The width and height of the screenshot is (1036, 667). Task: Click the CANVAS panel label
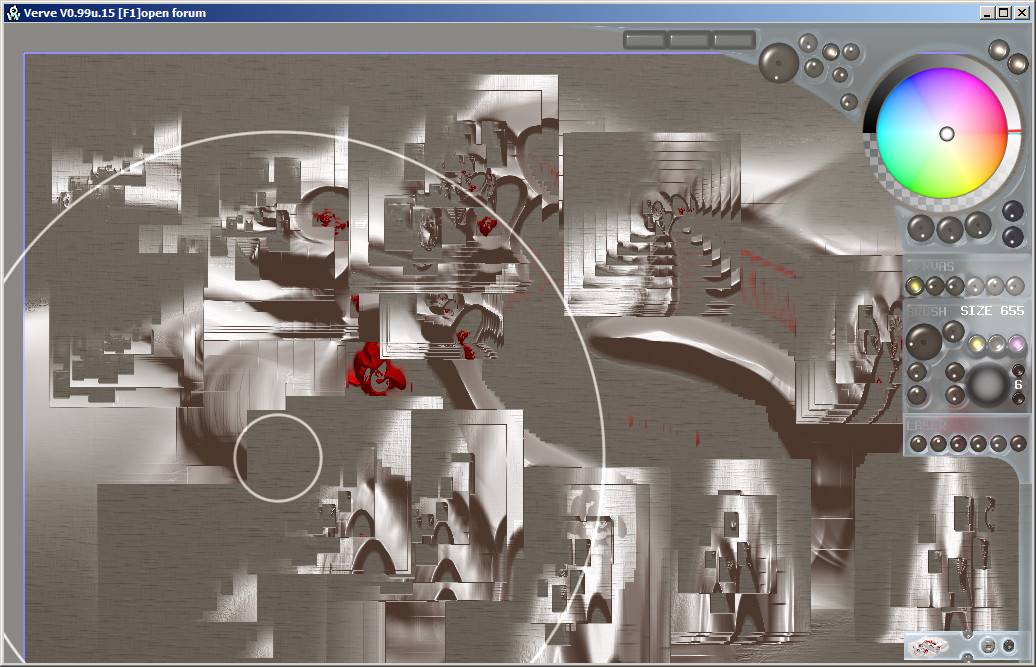(932, 267)
